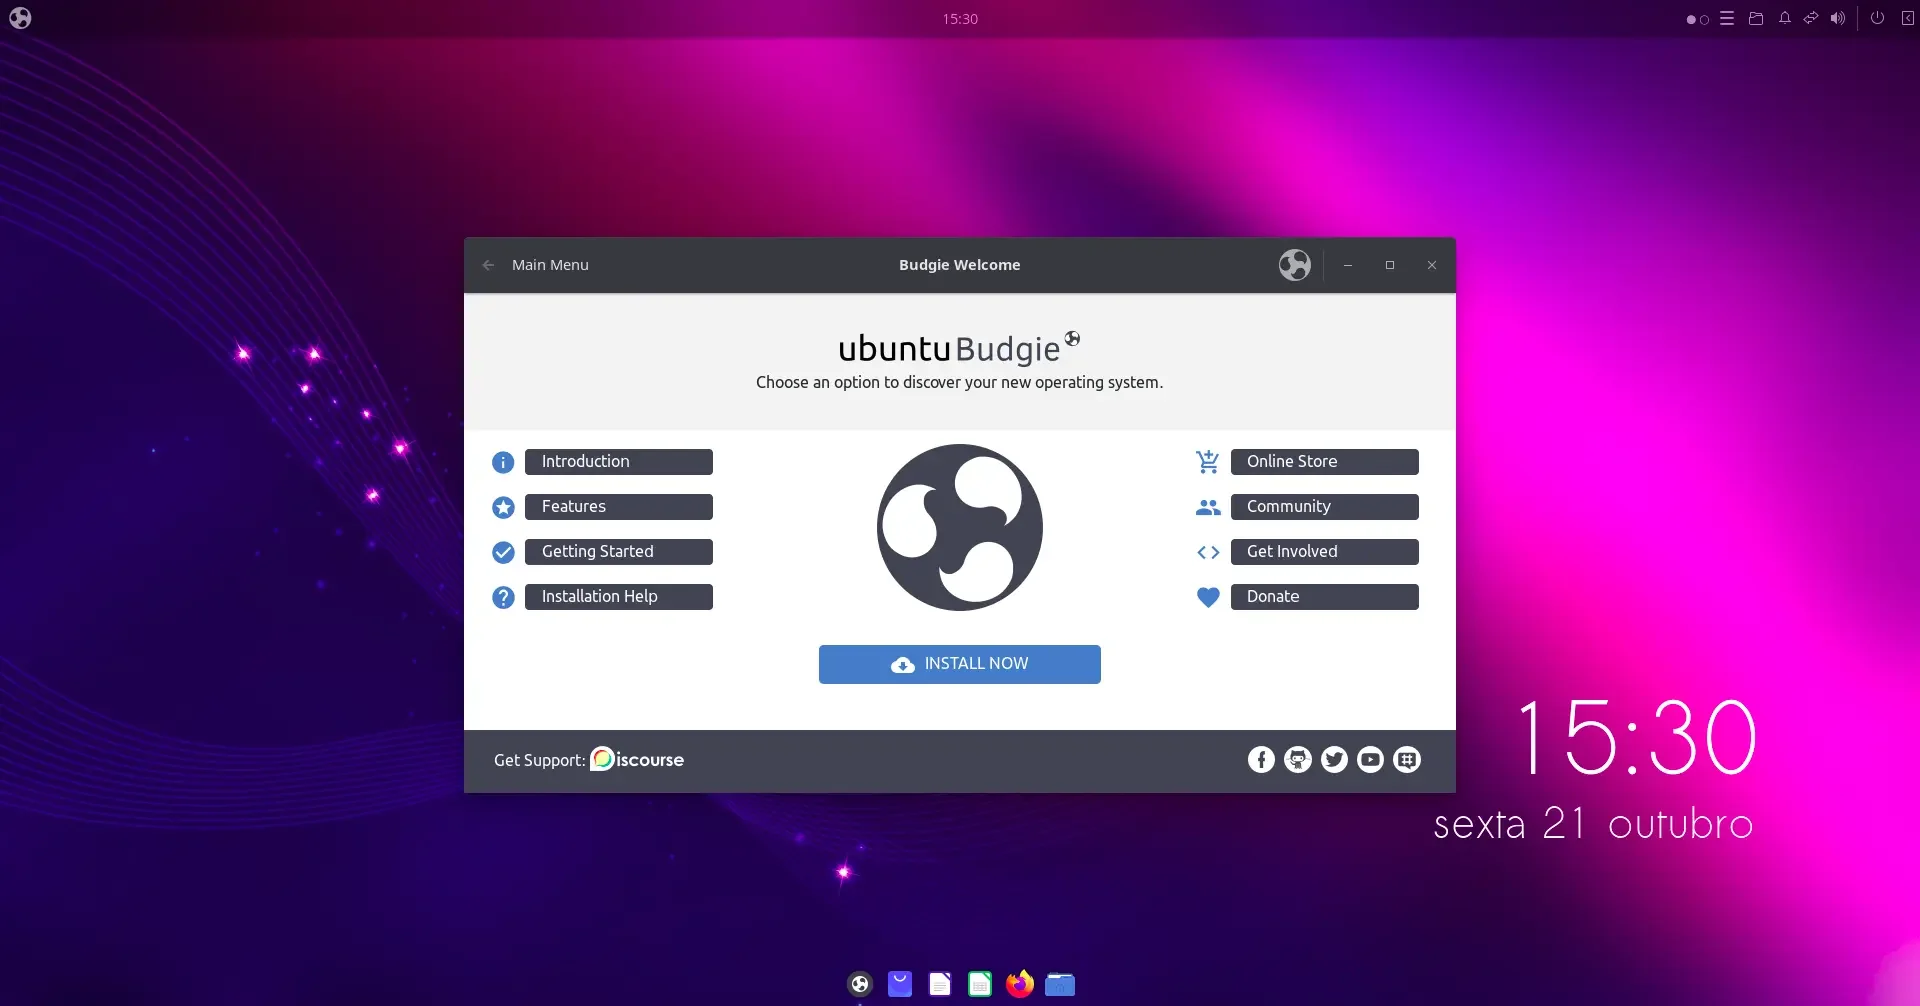Open the network arrows indicator in the panel
The width and height of the screenshot is (1920, 1006).
1811,19
